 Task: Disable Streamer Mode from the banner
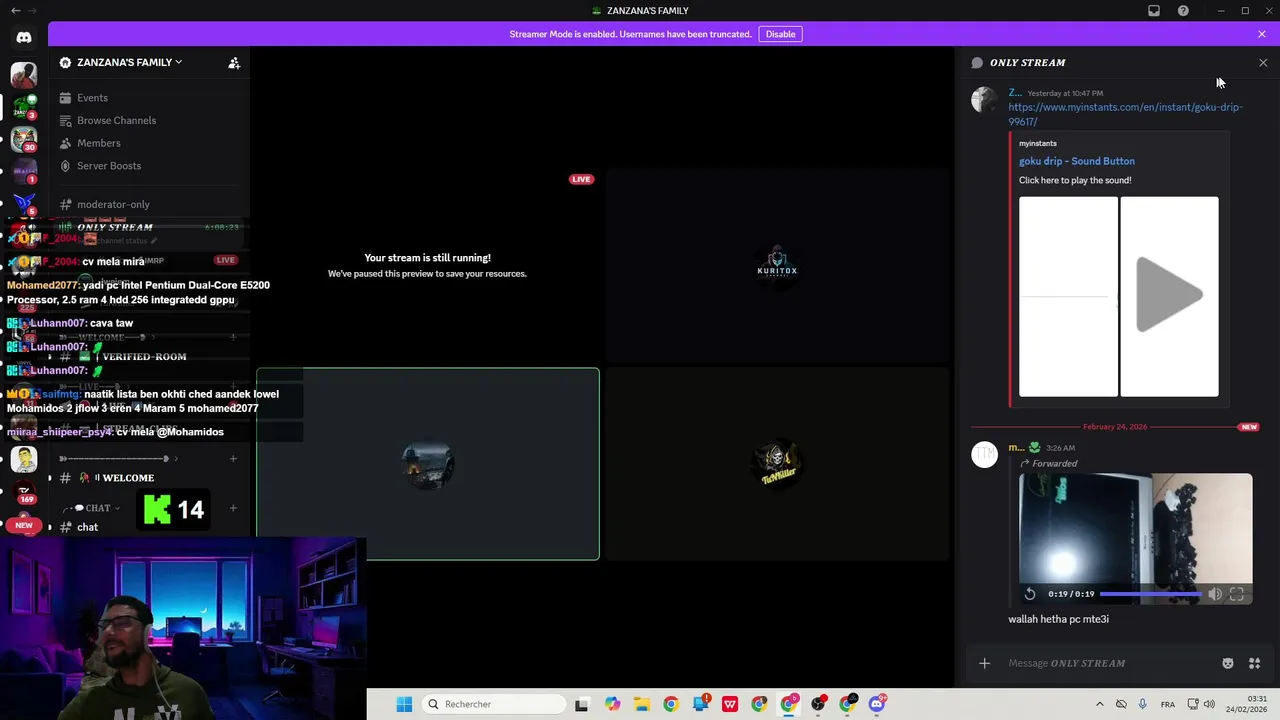(x=780, y=34)
